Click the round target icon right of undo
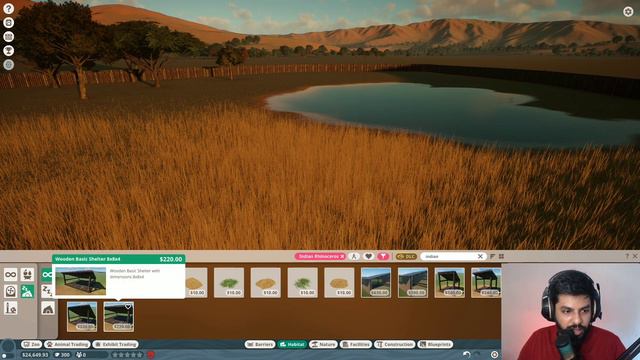 [x=494, y=354]
